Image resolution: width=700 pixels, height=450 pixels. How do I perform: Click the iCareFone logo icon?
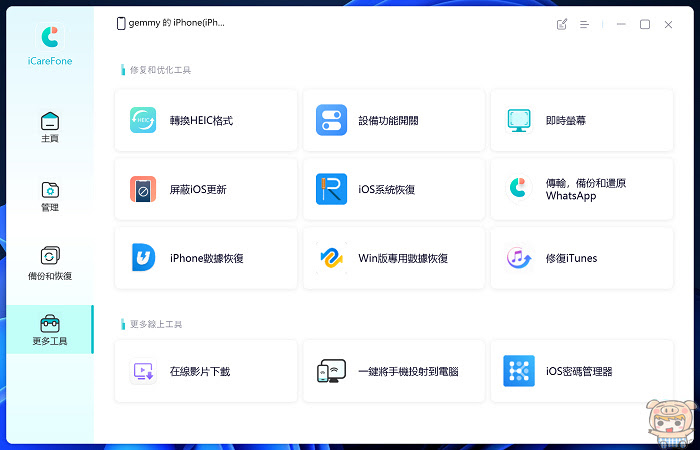click(50, 37)
